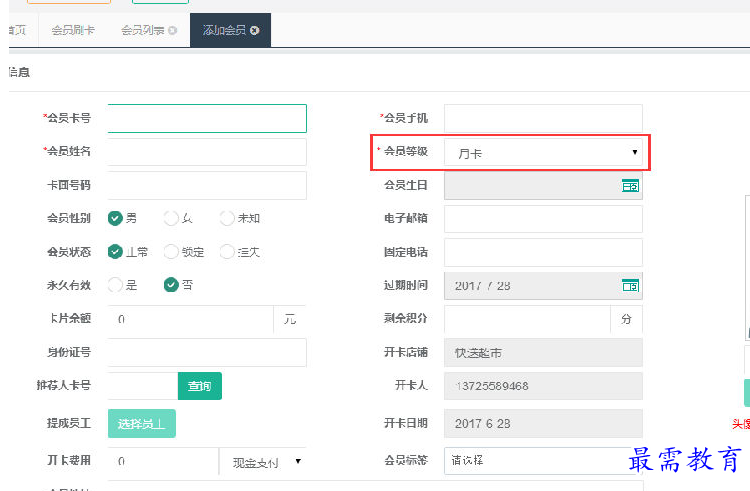Click the 卡片余额 amount field
Image resolution: width=750 pixels, height=491 pixels.
pyautogui.click(x=191, y=319)
